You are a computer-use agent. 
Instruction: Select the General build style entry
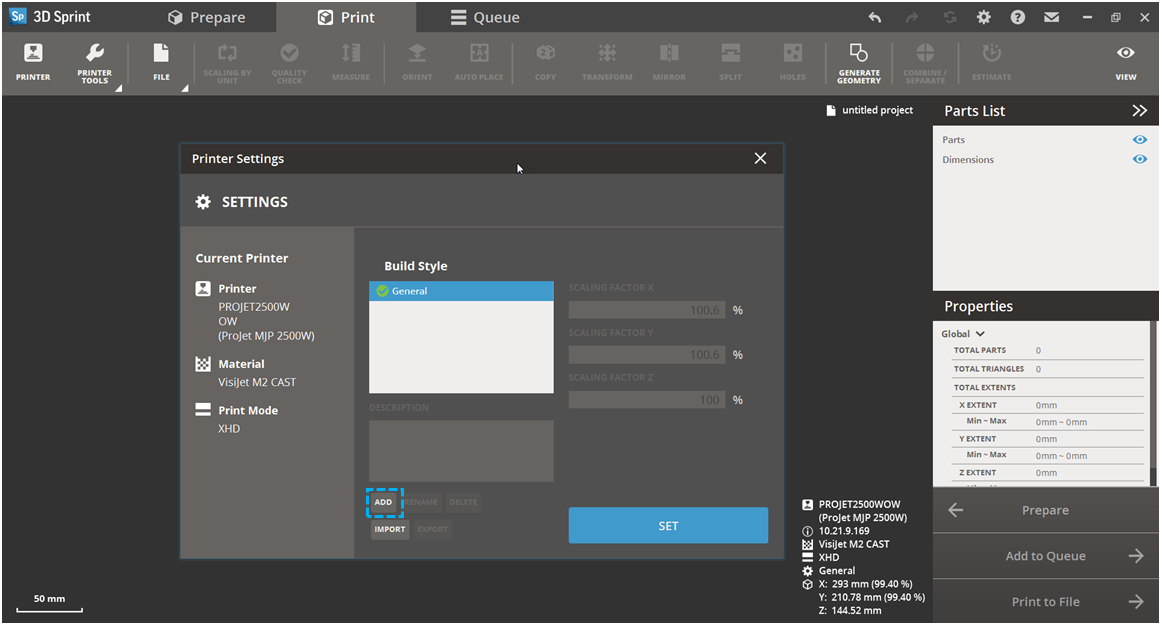click(x=461, y=291)
